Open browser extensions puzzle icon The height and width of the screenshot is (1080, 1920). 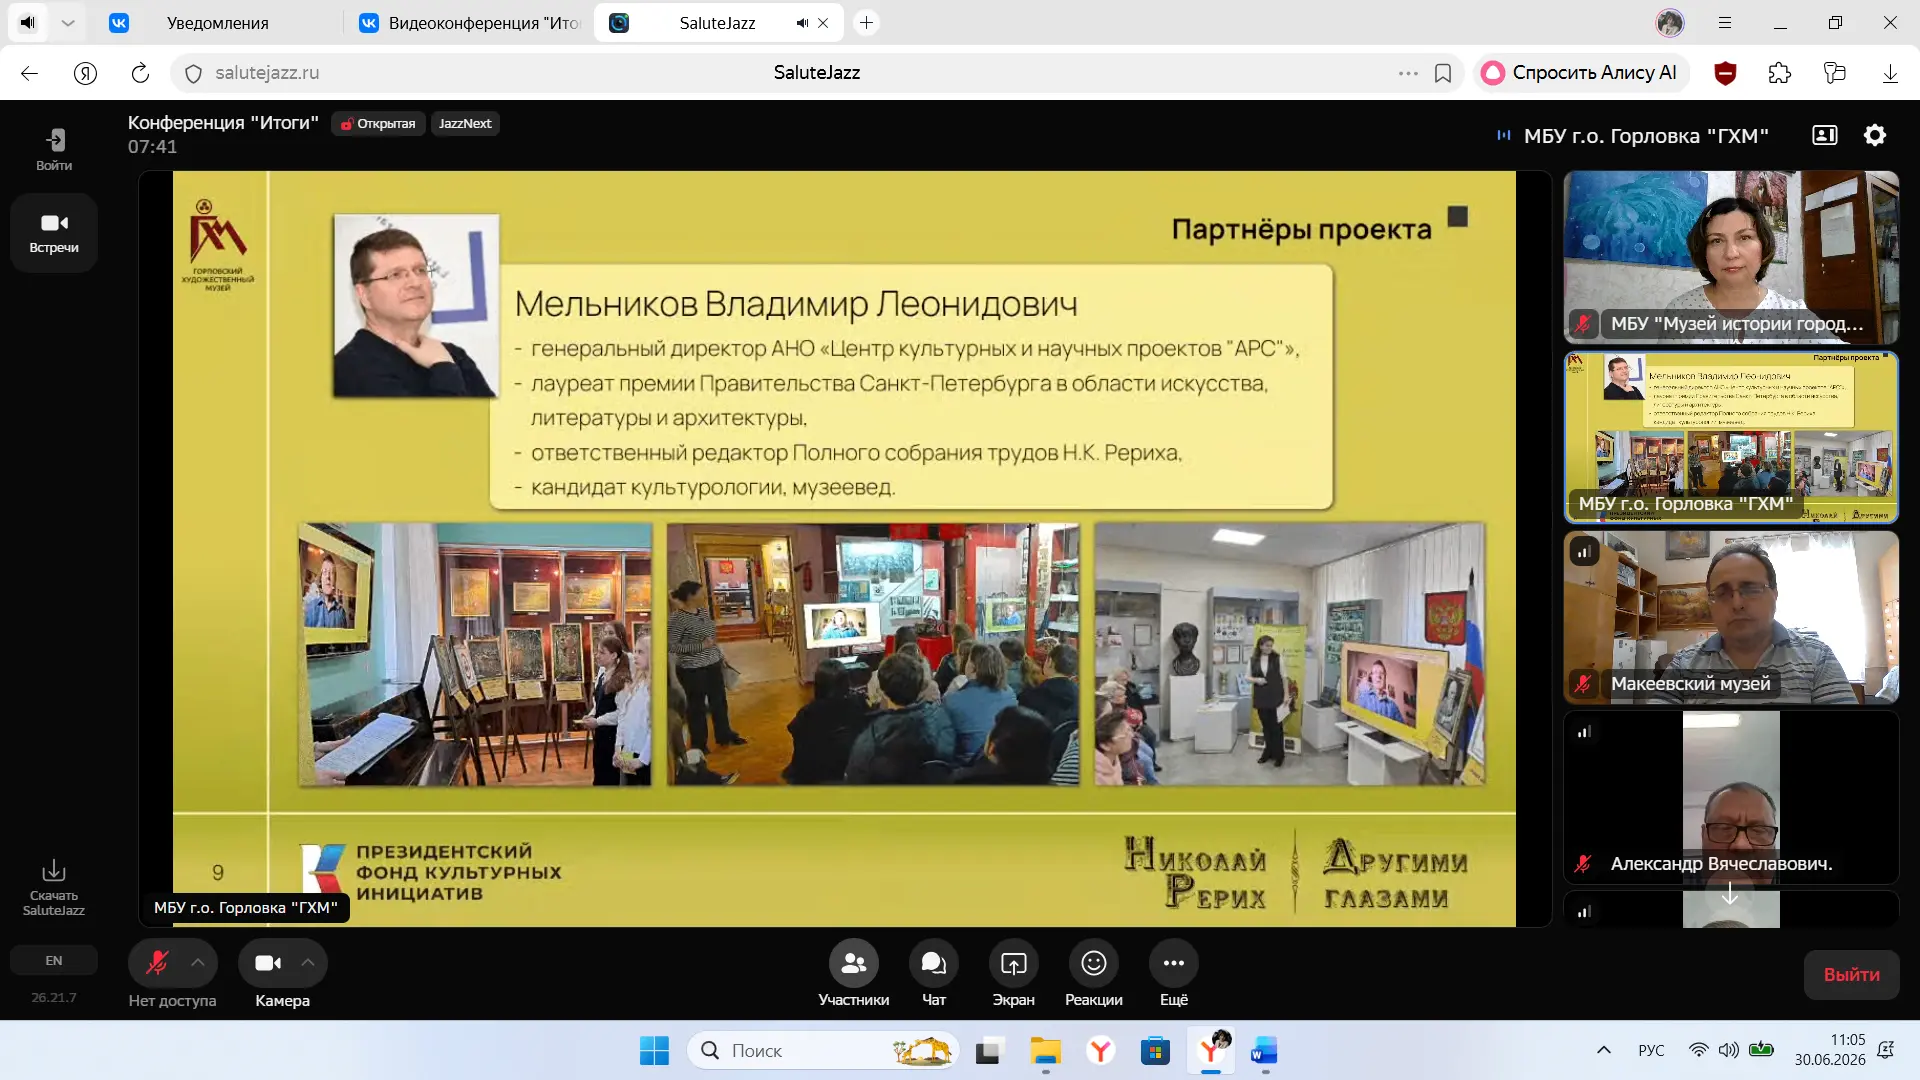tap(1780, 73)
